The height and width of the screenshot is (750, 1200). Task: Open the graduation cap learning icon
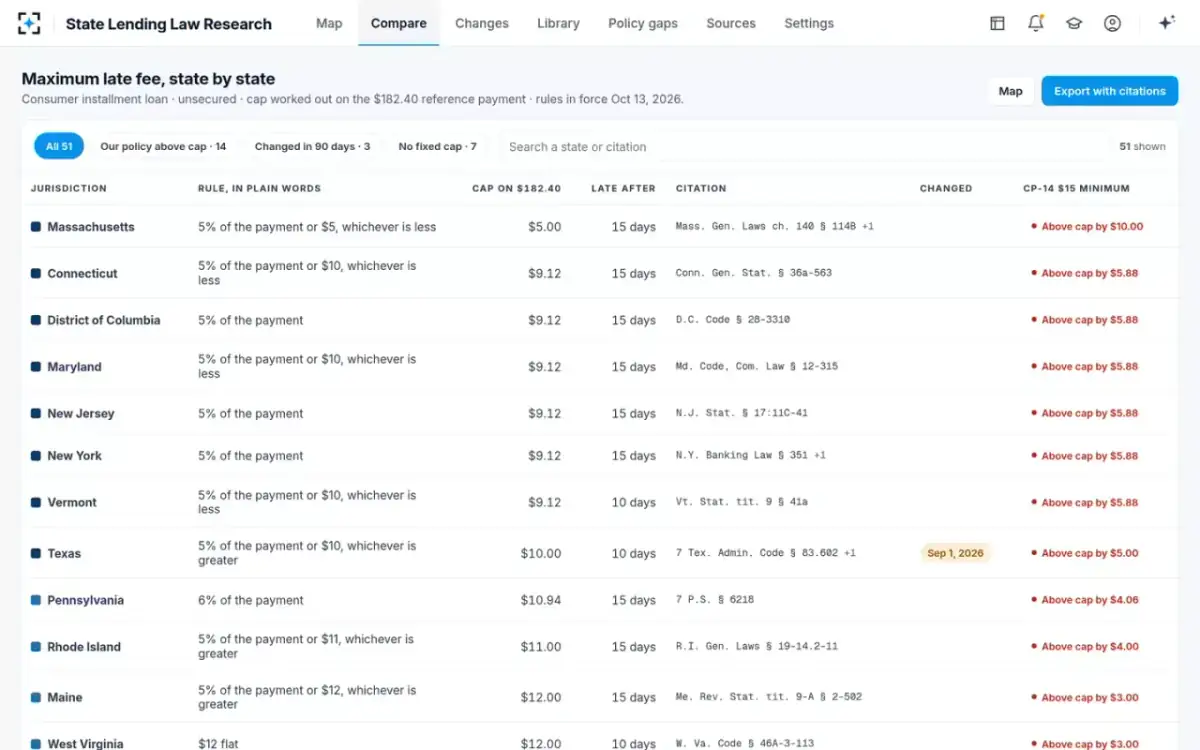pyautogui.click(x=1074, y=23)
